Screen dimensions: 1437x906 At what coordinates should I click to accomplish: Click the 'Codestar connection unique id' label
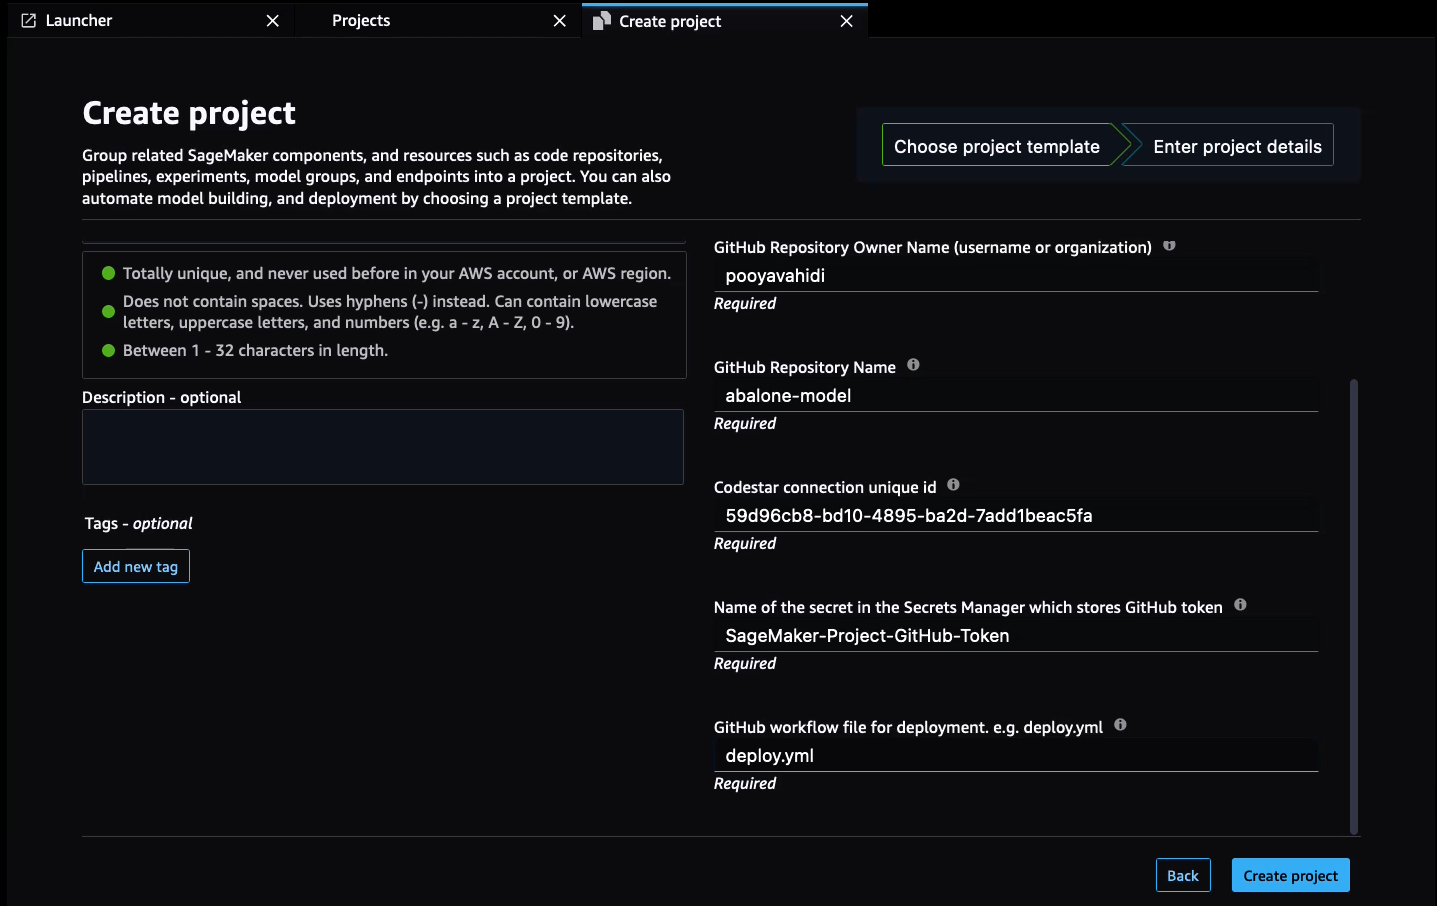point(825,487)
